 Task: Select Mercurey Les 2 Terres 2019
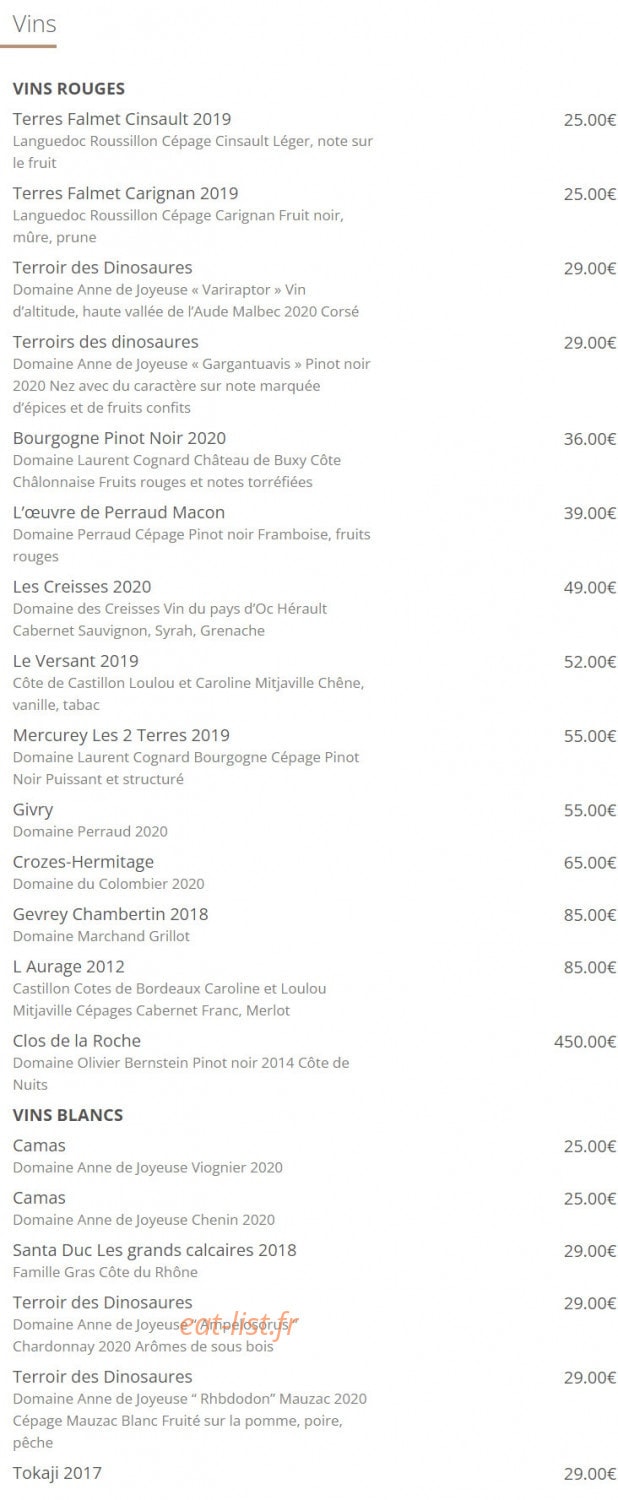coord(121,735)
